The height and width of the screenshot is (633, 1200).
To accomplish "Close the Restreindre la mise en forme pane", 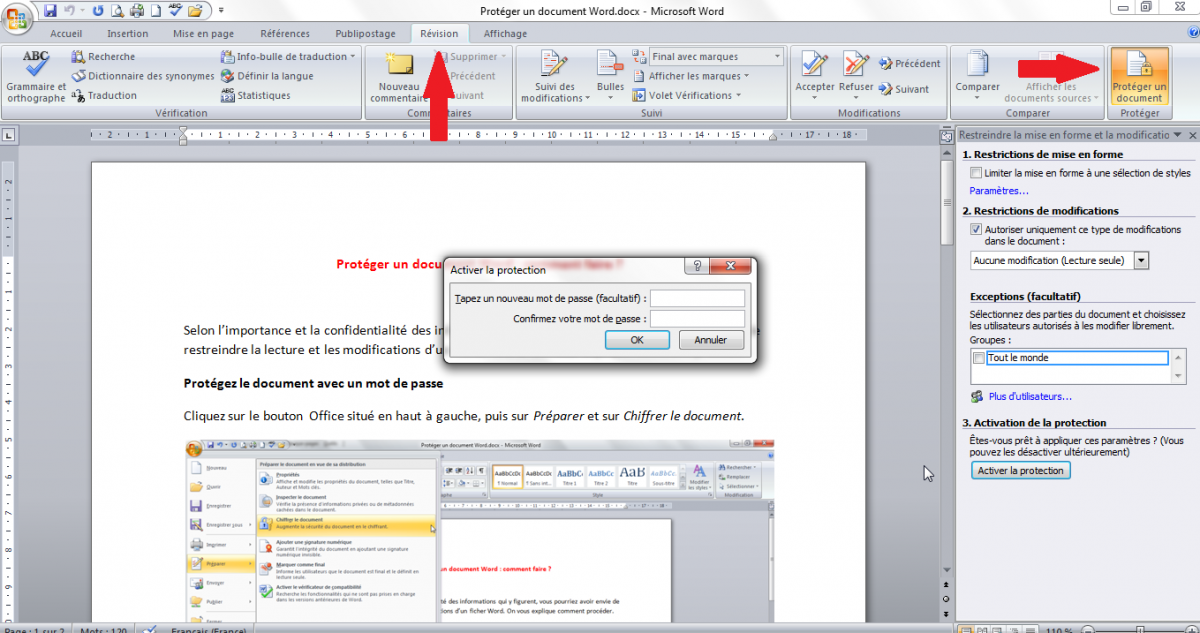I will coord(1192,134).
